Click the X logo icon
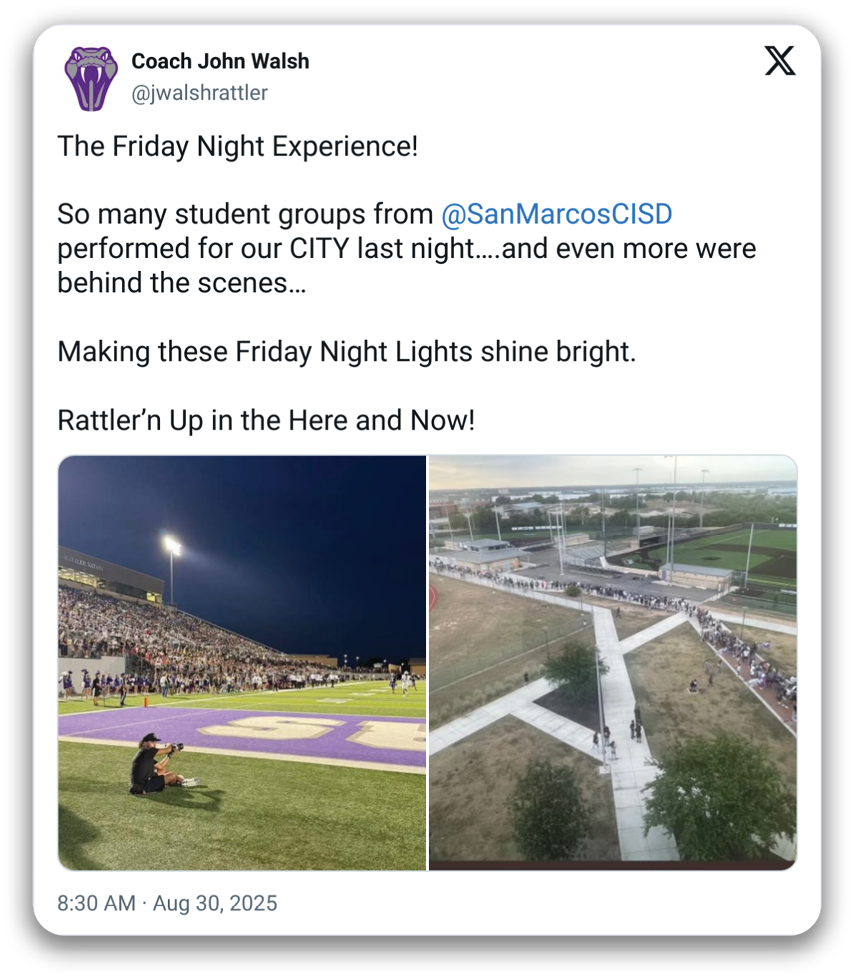 (780, 62)
